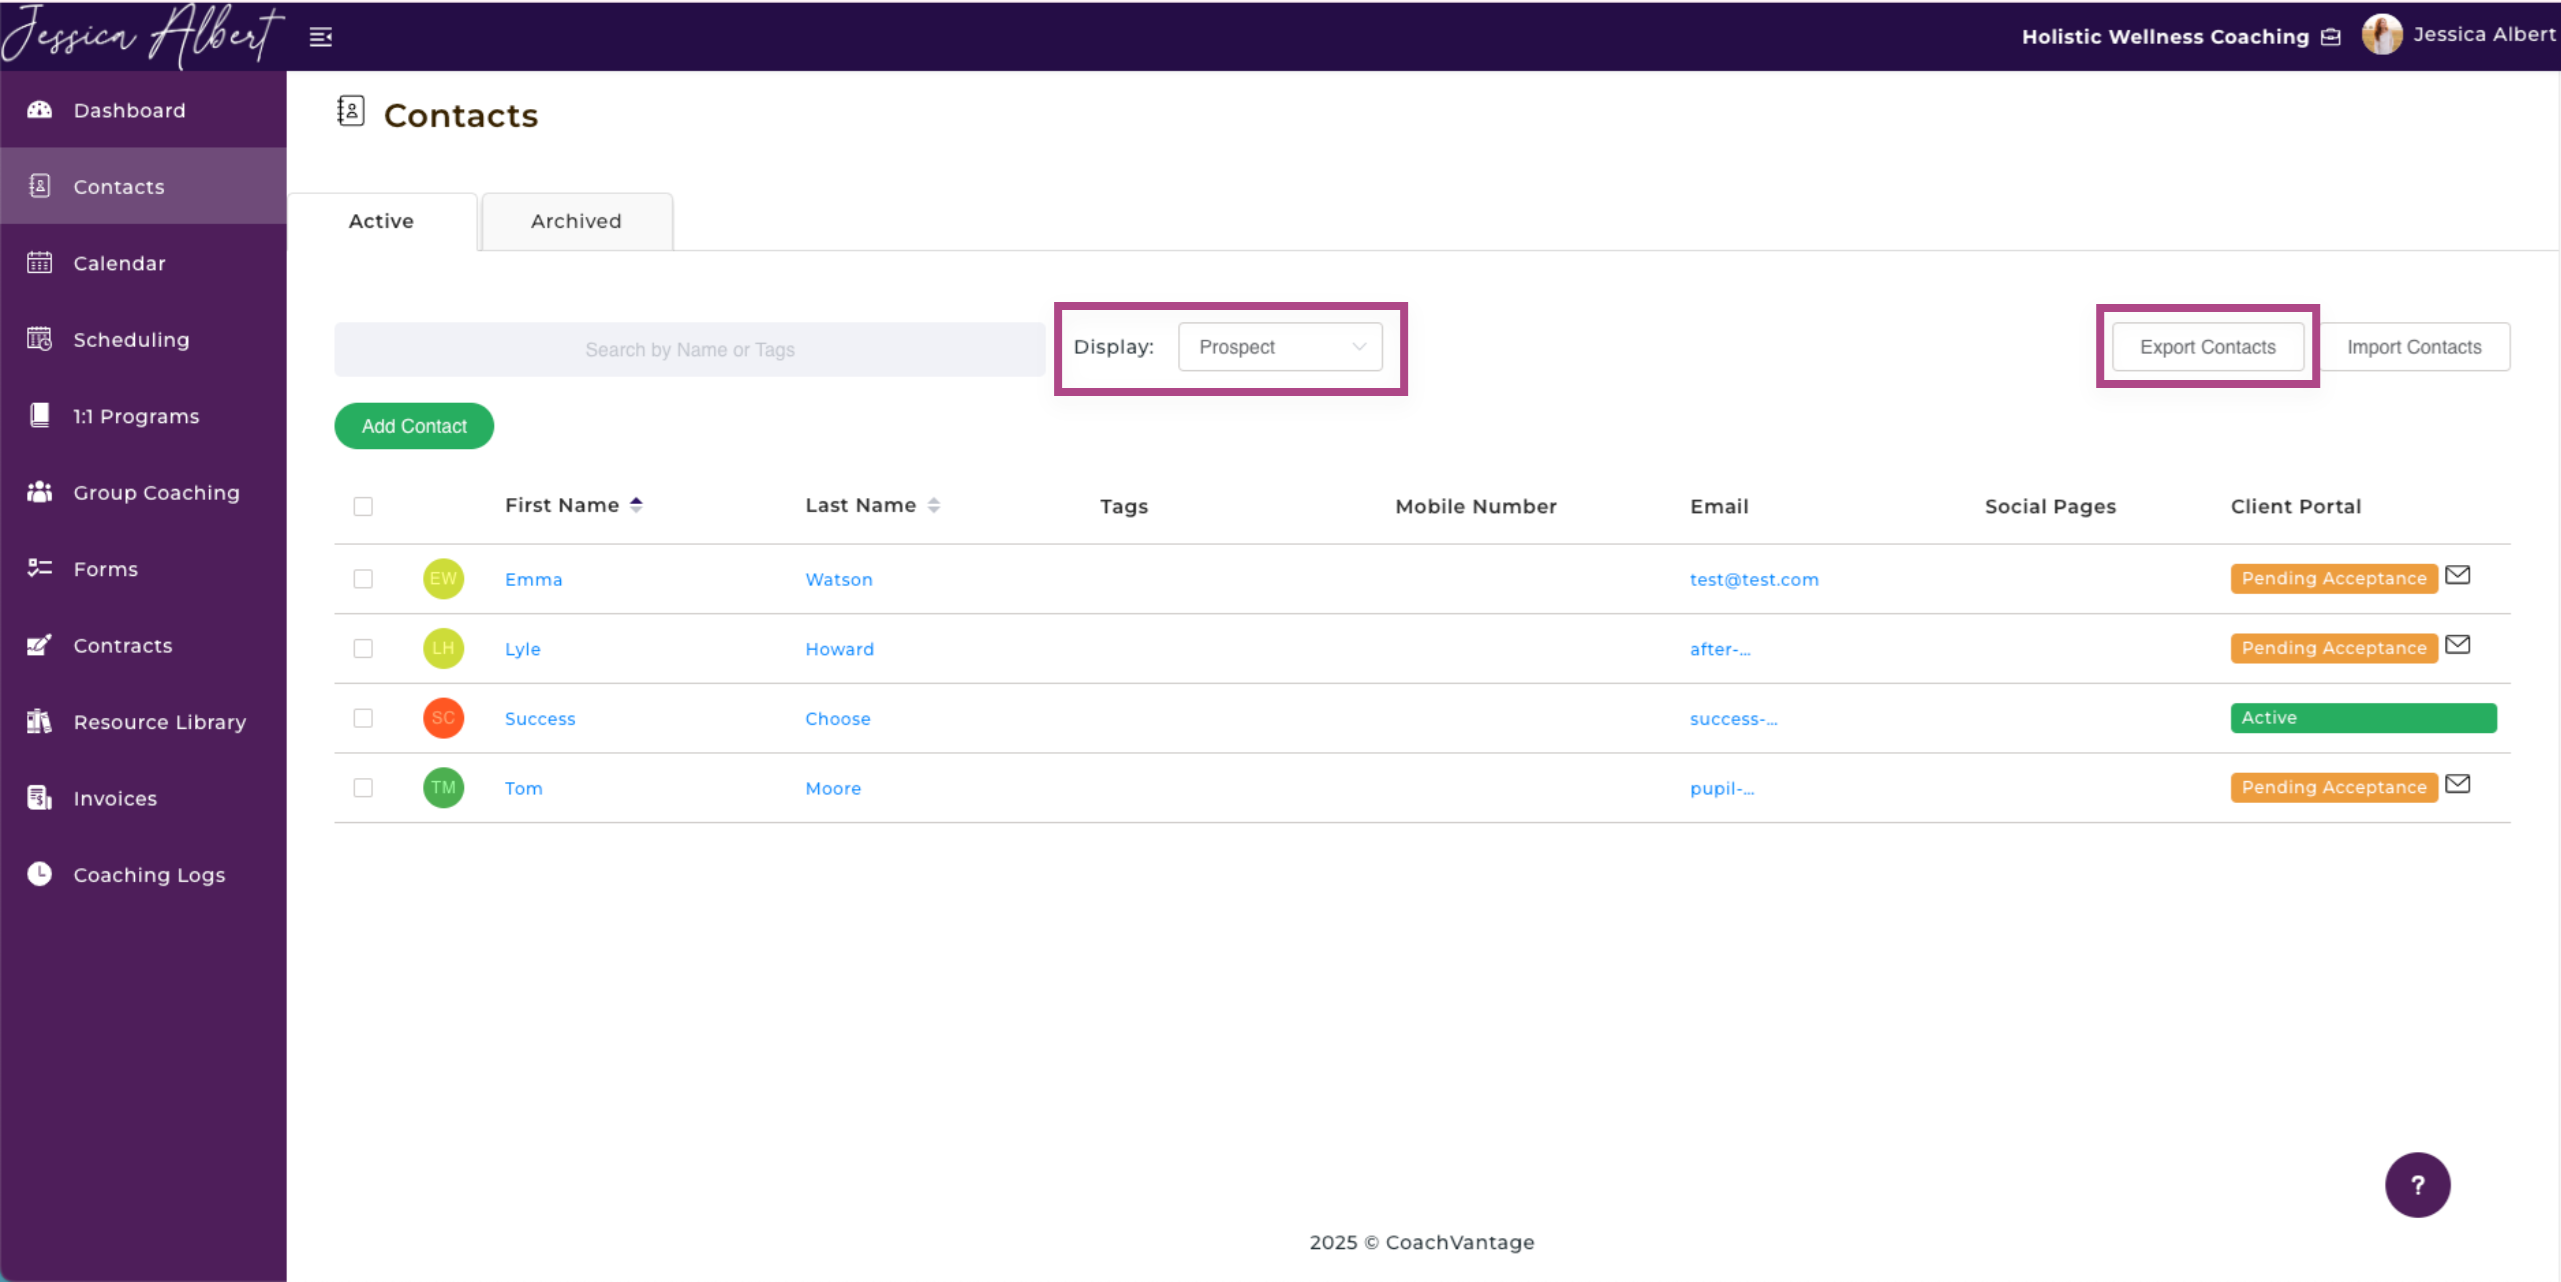The image size is (2561, 1282).
Task: Click the envelope icon in Emma Watson's row
Action: tap(2457, 575)
